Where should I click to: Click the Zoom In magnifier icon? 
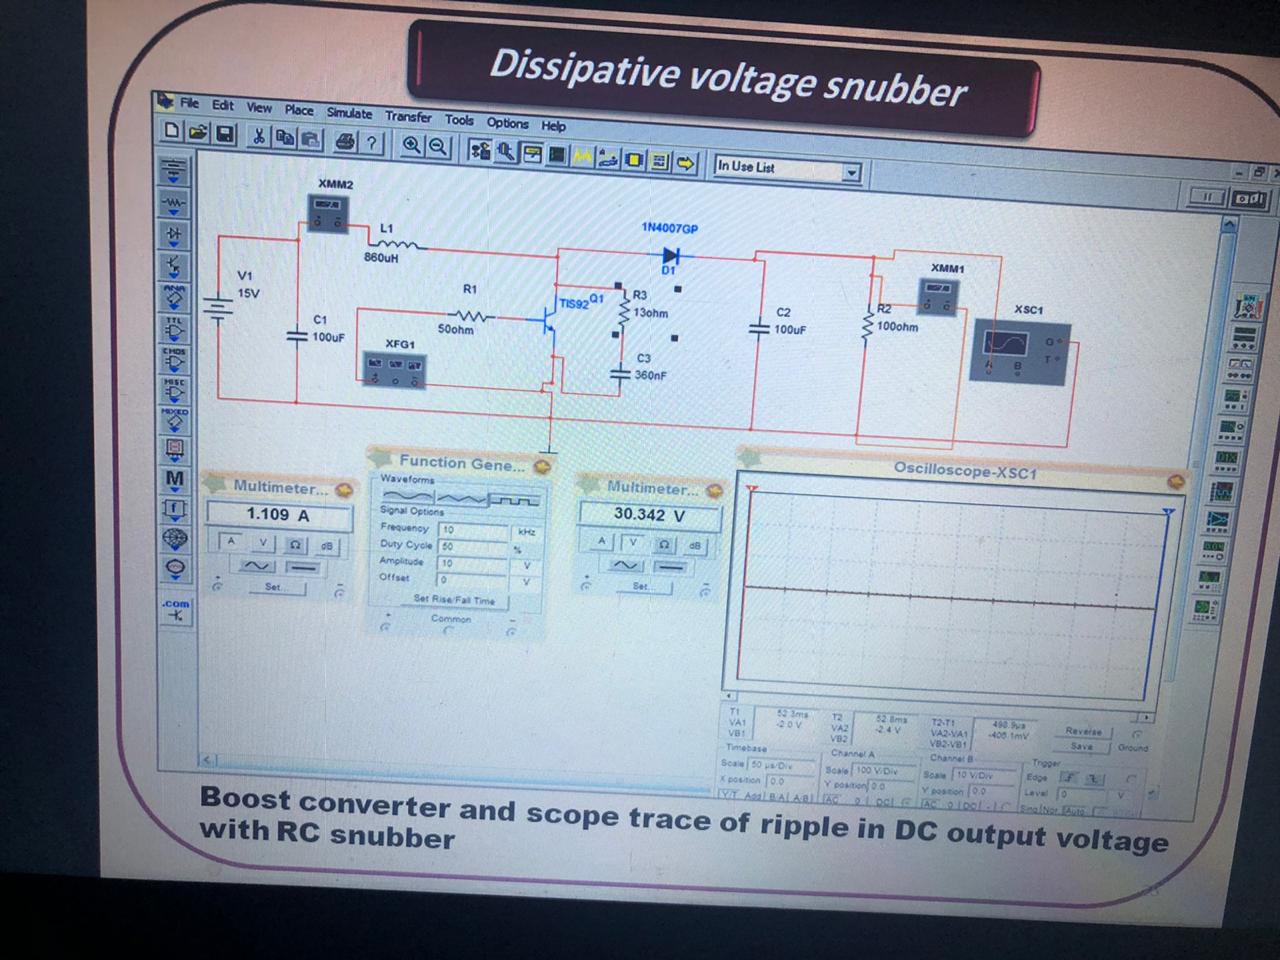click(412, 145)
